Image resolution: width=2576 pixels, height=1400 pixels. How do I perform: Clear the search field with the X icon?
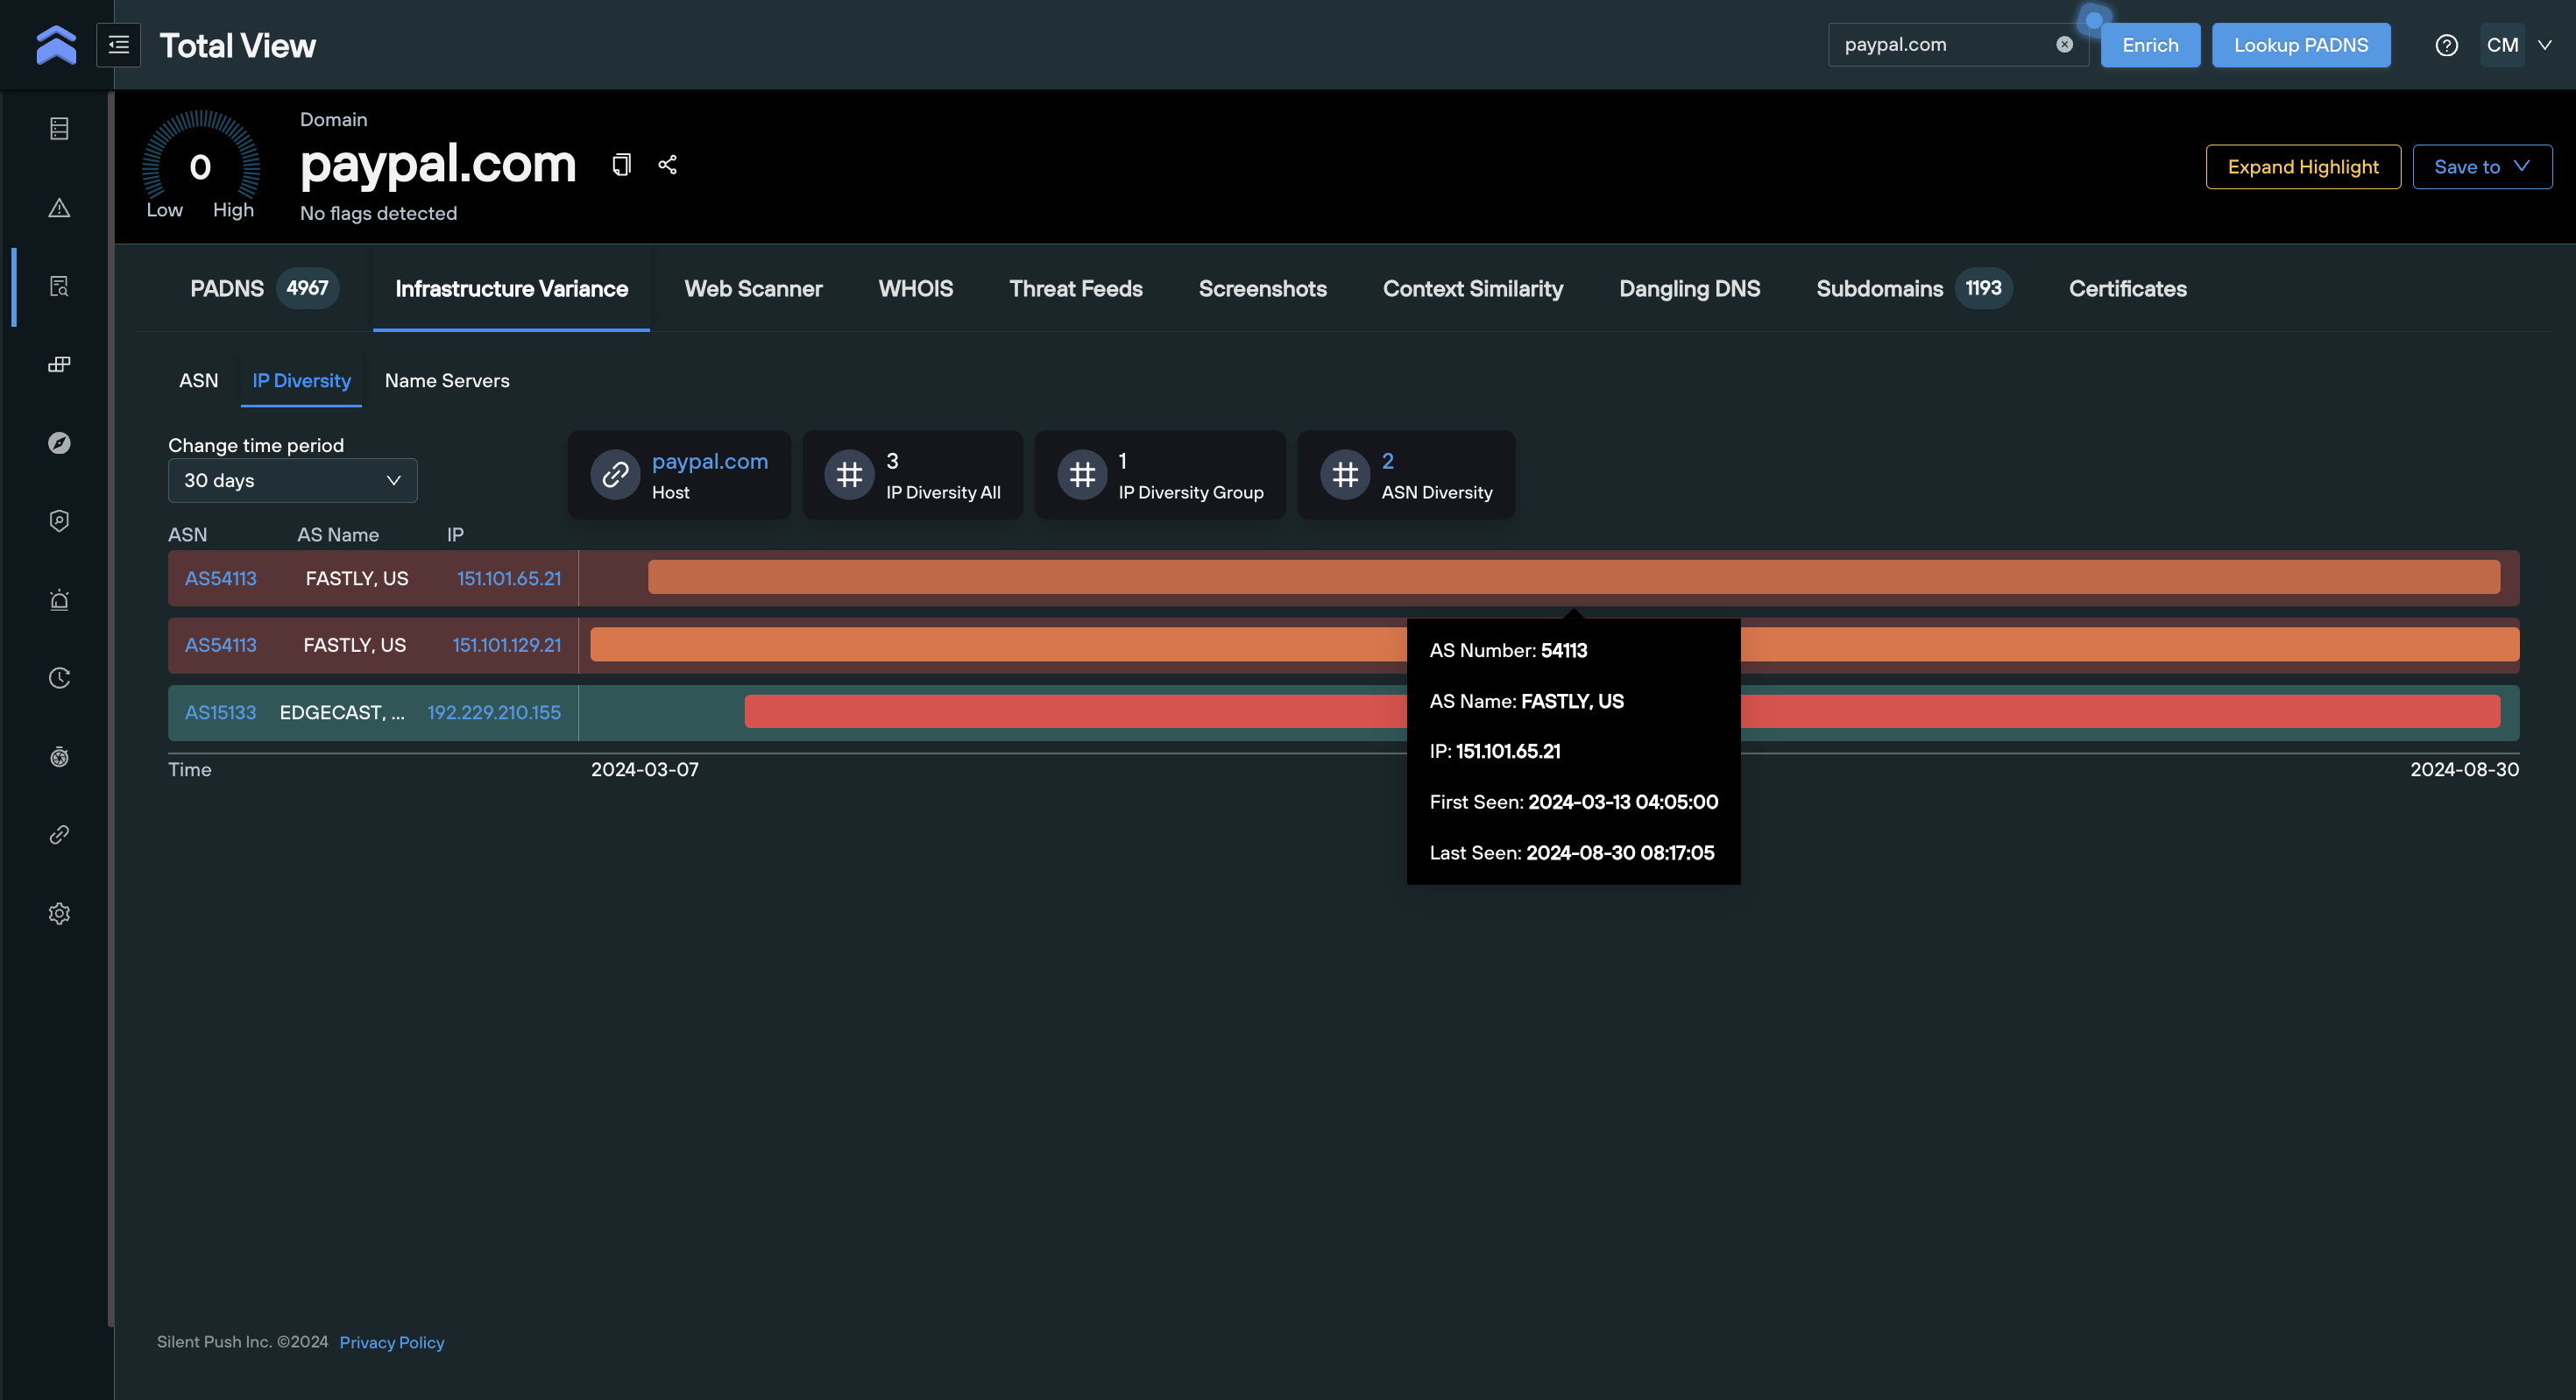coord(2064,45)
